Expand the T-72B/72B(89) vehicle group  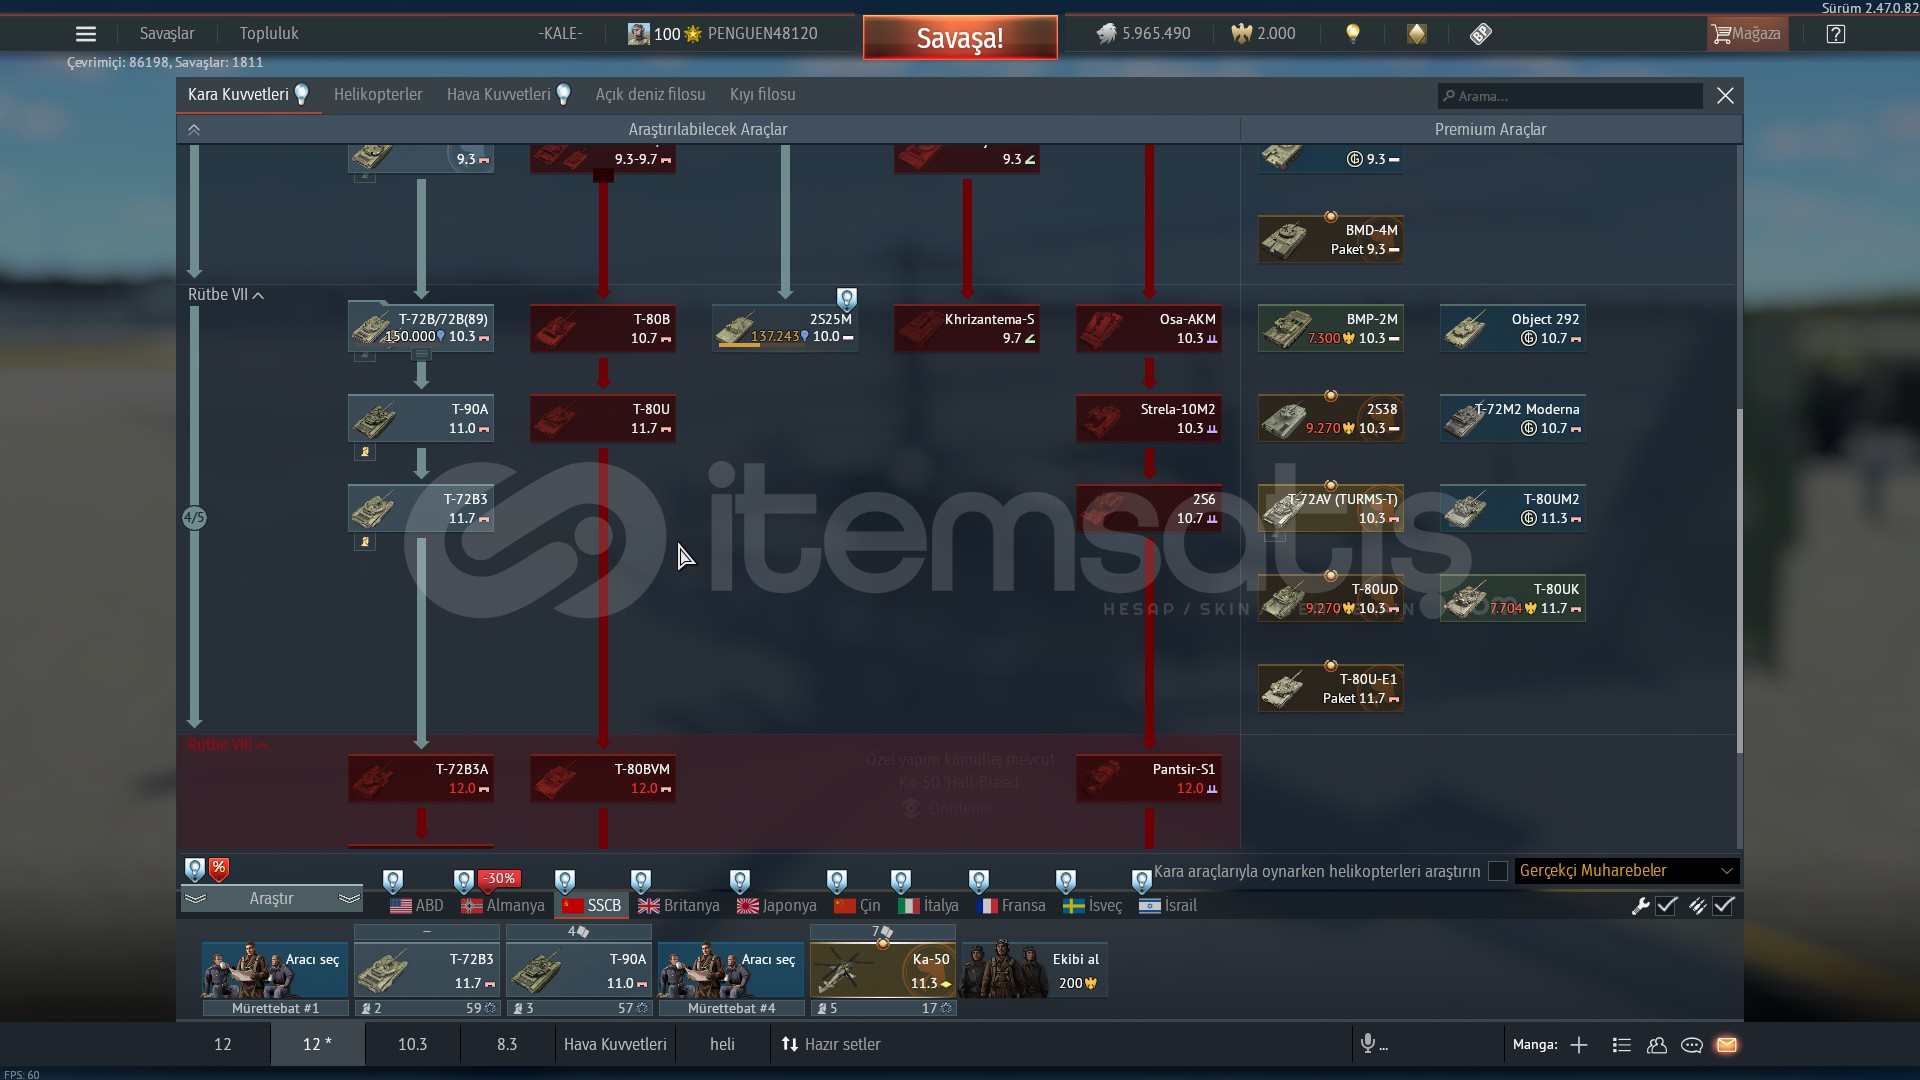421,355
